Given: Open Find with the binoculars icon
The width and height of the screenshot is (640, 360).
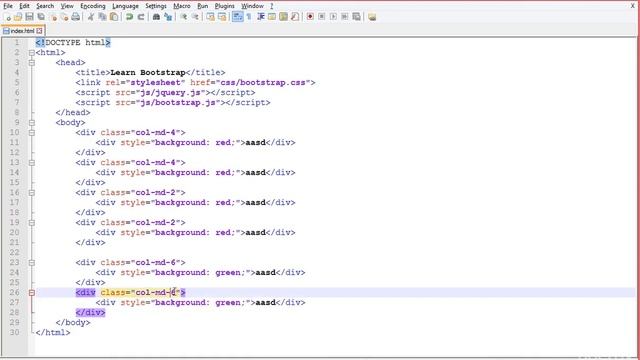Looking at the screenshot, I should 156,17.
